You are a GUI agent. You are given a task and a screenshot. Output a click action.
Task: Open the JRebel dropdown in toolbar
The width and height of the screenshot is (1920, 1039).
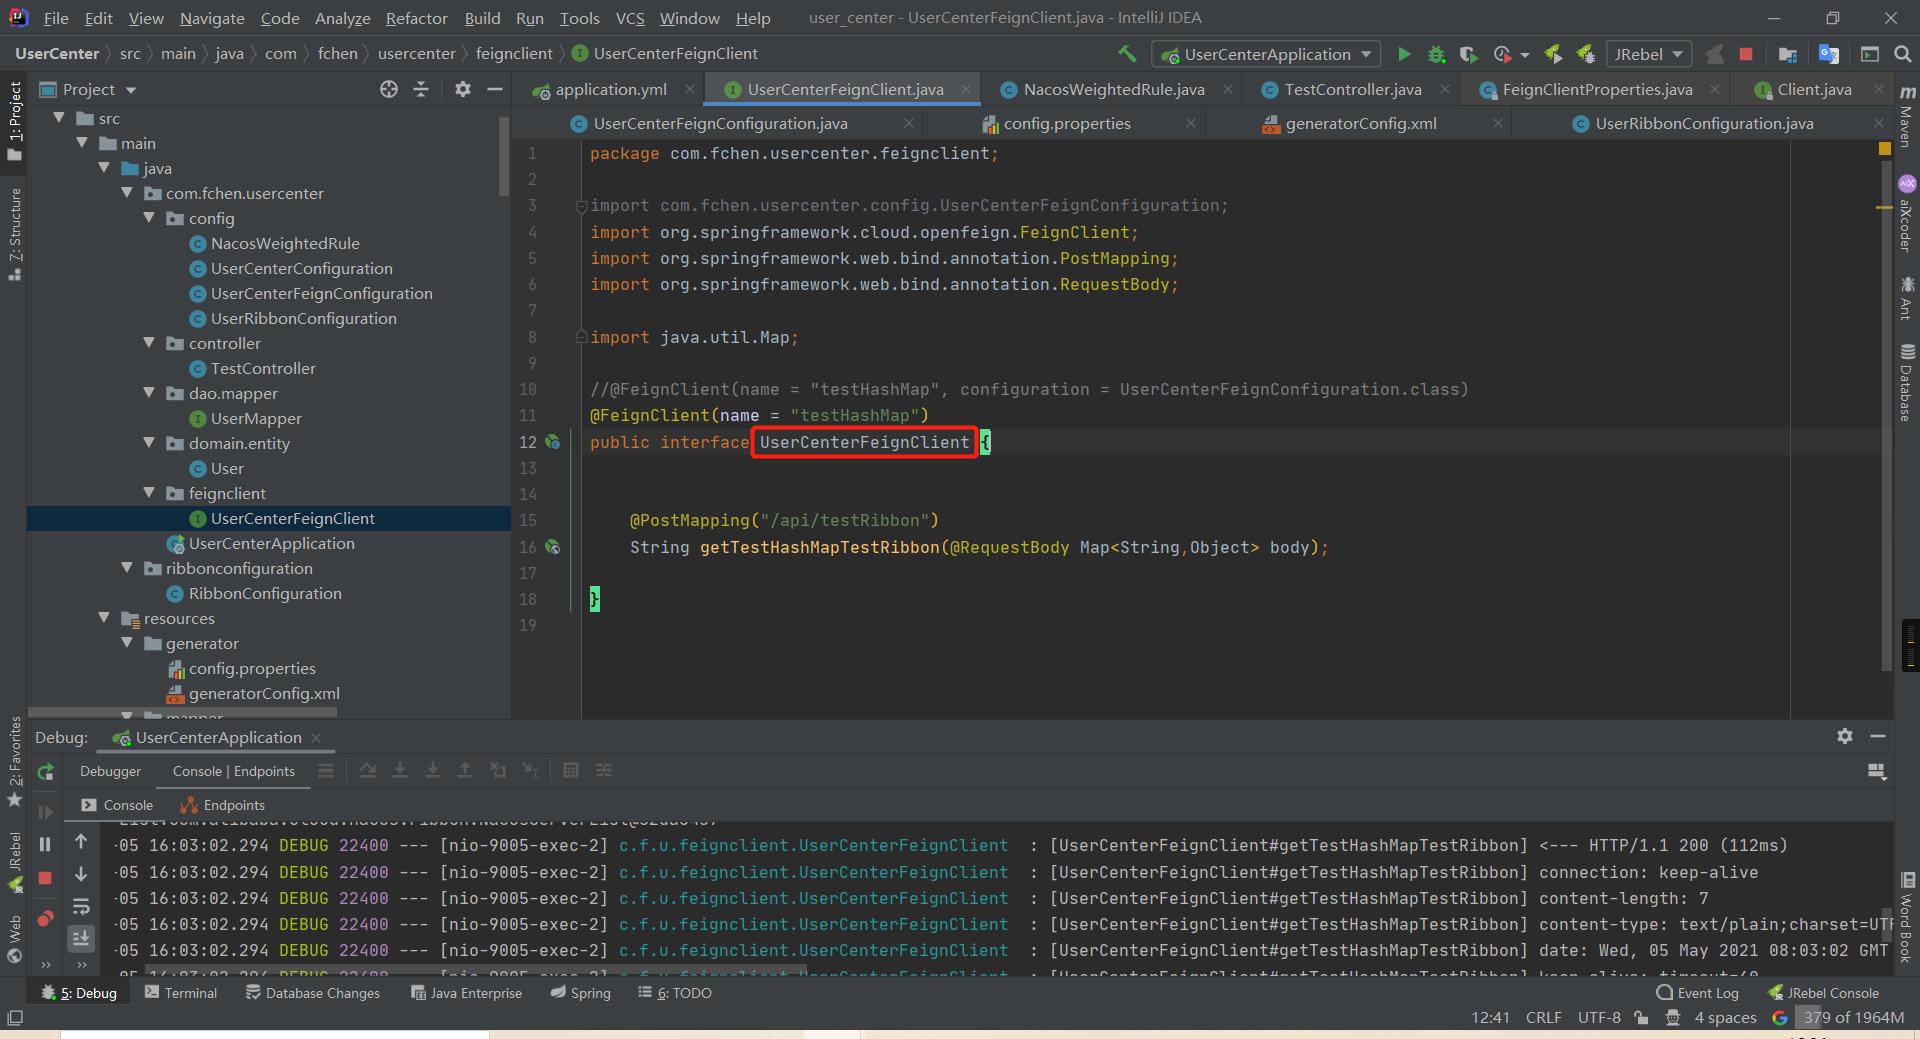1648,54
